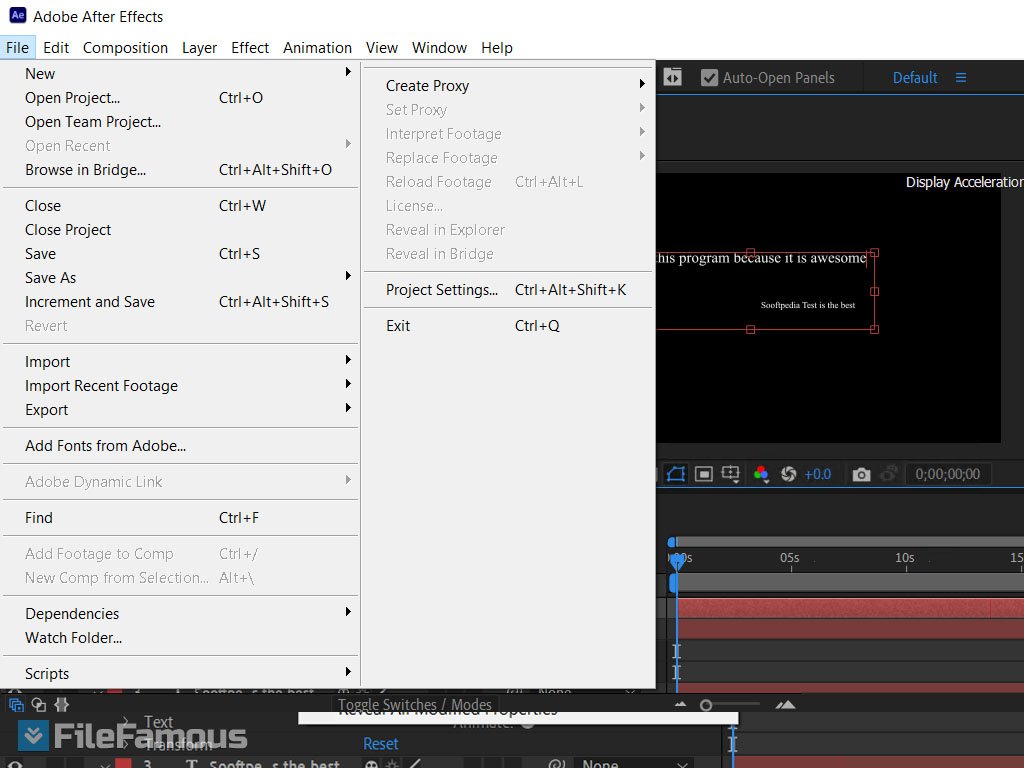This screenshot has height=768, width=1024.
Task: Click the 05s mark on the time ruler
Action: 790,558
